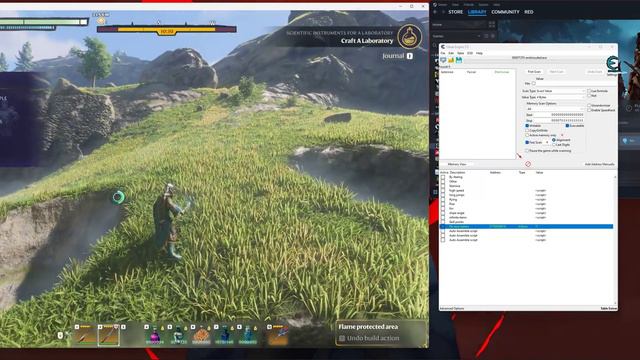This screenshot has width=640, height=360.
Task: Enable the Unrandomizer checkbox
Action: pos(589,105)
